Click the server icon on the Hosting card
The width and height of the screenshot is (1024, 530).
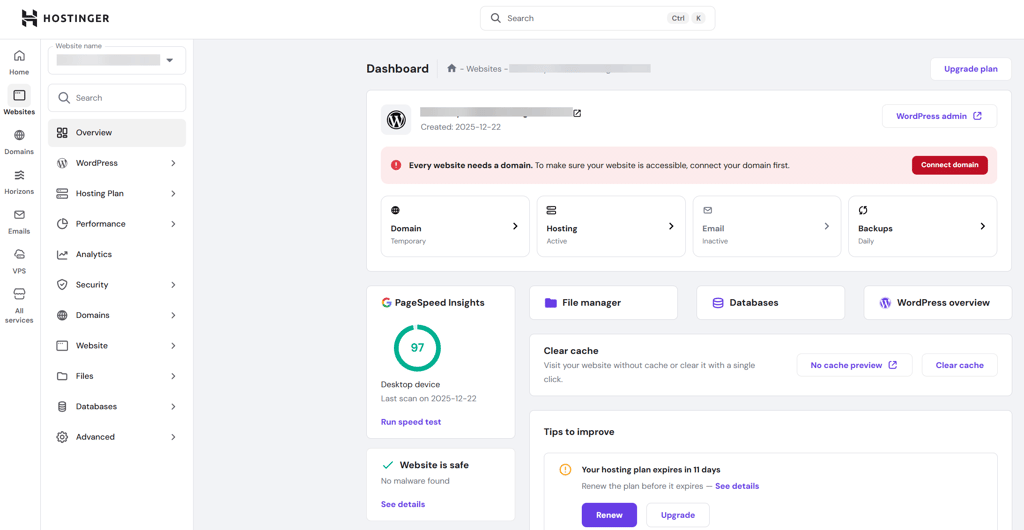551,210
